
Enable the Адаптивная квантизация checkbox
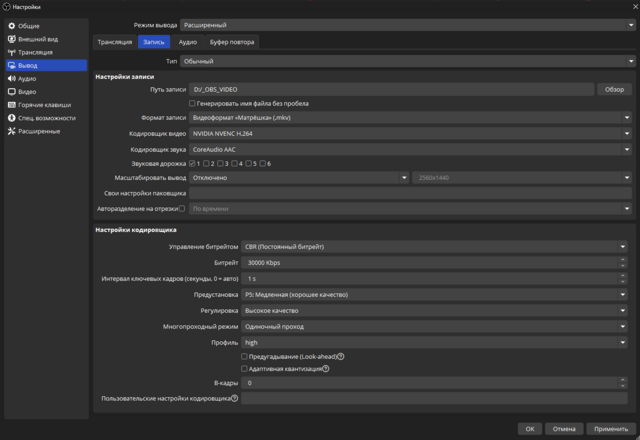click(245, 368)
